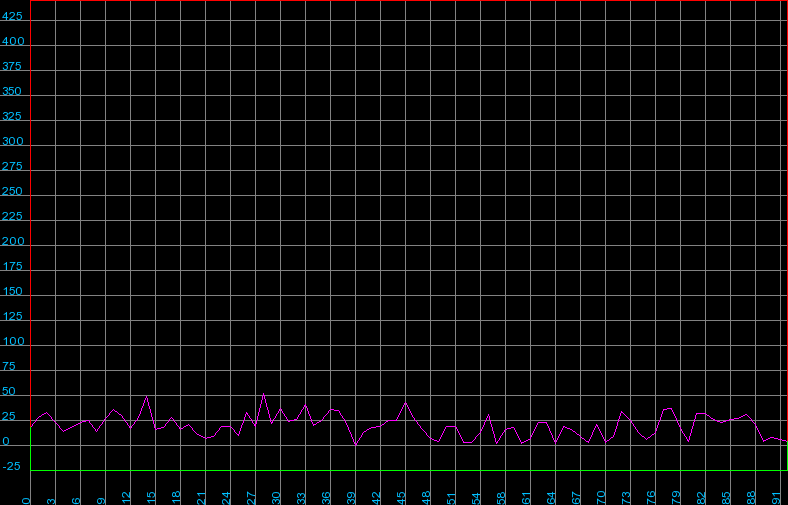The width and height of the screenshot is (788, 505).
Task: Select the 21 horizontal axis label
Action: tap(202, 498)
